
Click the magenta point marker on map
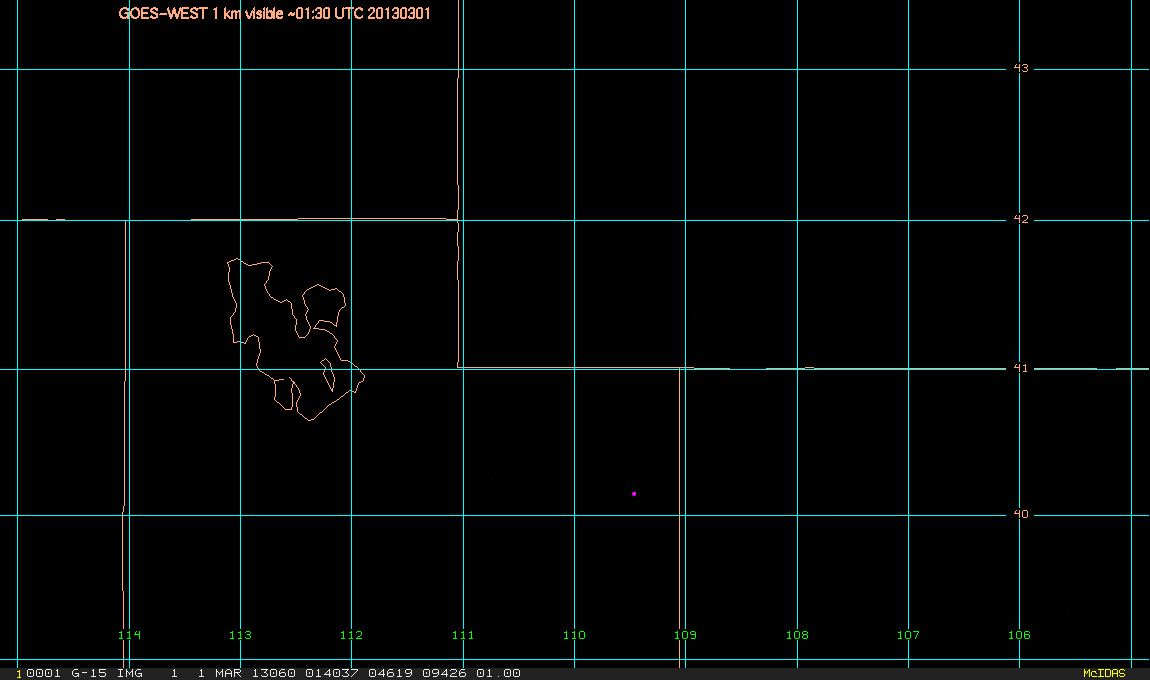coord(634,494)
